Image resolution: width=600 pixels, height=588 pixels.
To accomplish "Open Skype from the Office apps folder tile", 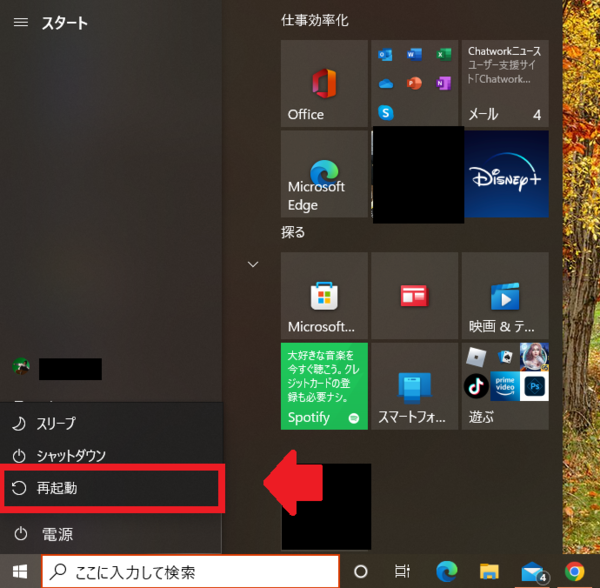I will 386,113.
